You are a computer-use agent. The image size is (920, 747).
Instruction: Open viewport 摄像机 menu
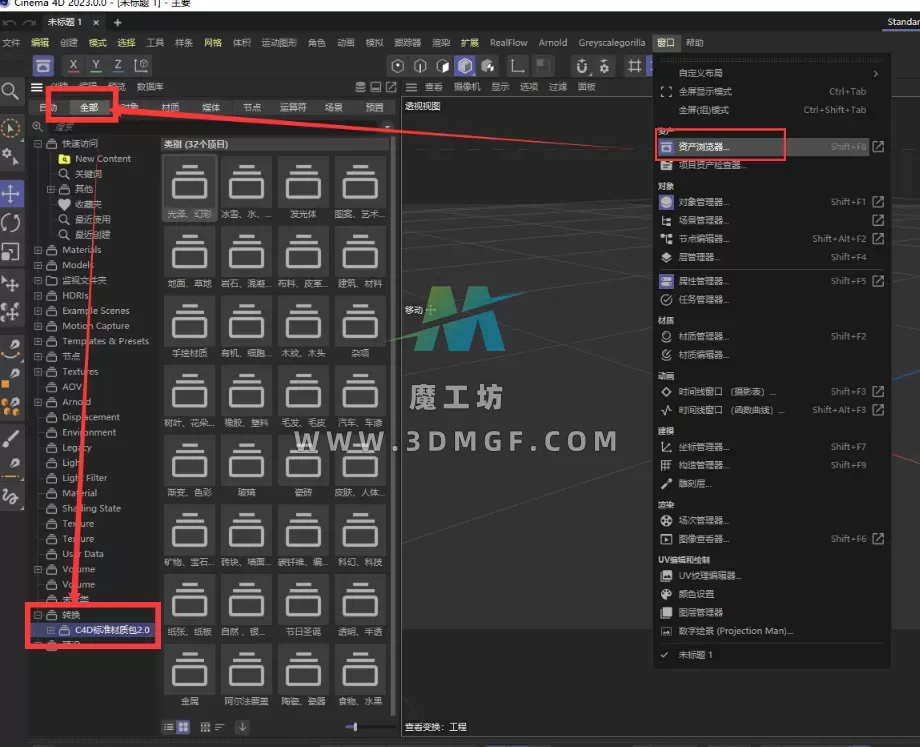(467, 87)
